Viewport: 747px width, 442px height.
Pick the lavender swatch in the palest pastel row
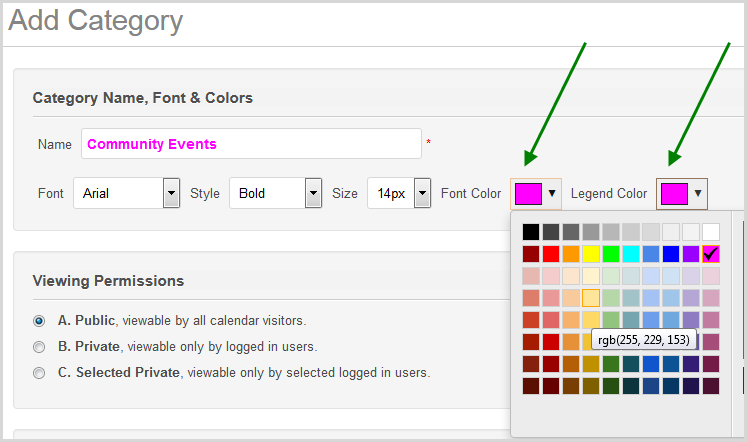691,276
